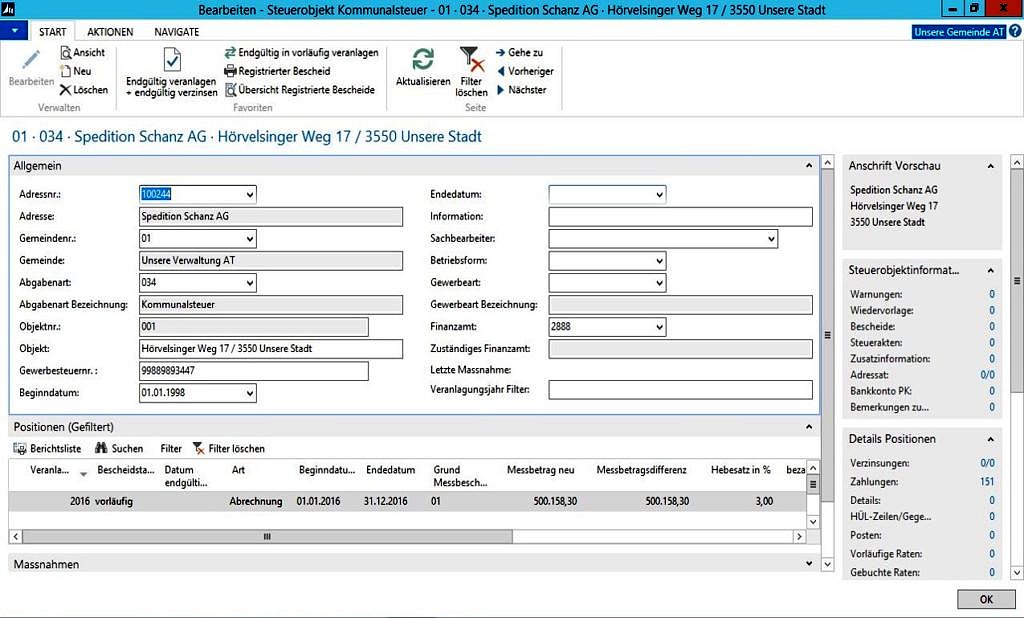Collapse the Anschrift Vorschau panel
Screen dimensions: 1024x618
[991, 166]
